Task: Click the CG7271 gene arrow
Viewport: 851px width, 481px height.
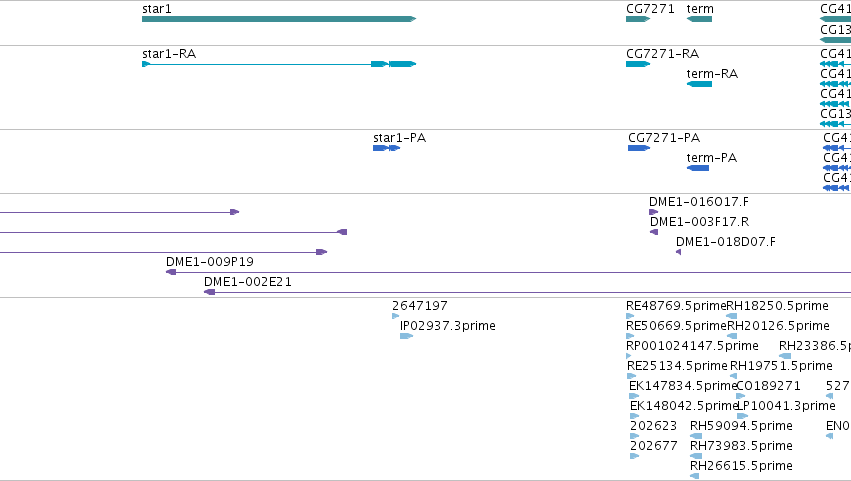Action: click(x=638, y=19)
